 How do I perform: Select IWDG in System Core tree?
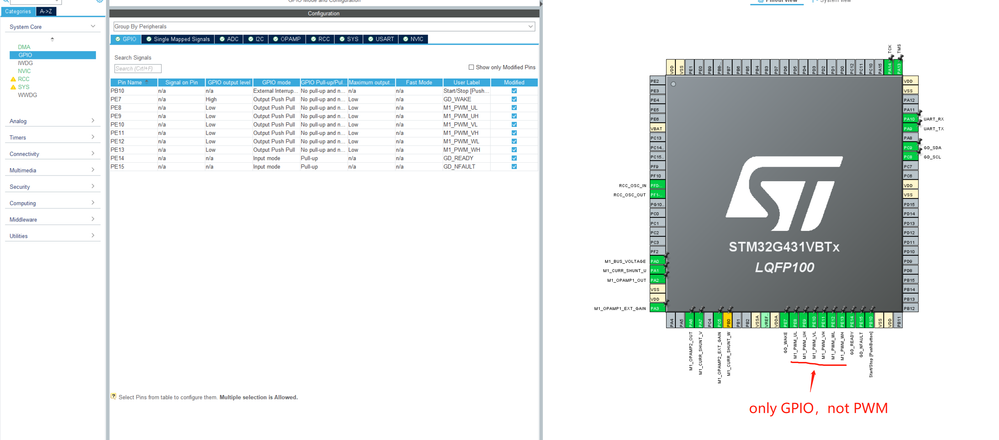[x=25, y=63]
